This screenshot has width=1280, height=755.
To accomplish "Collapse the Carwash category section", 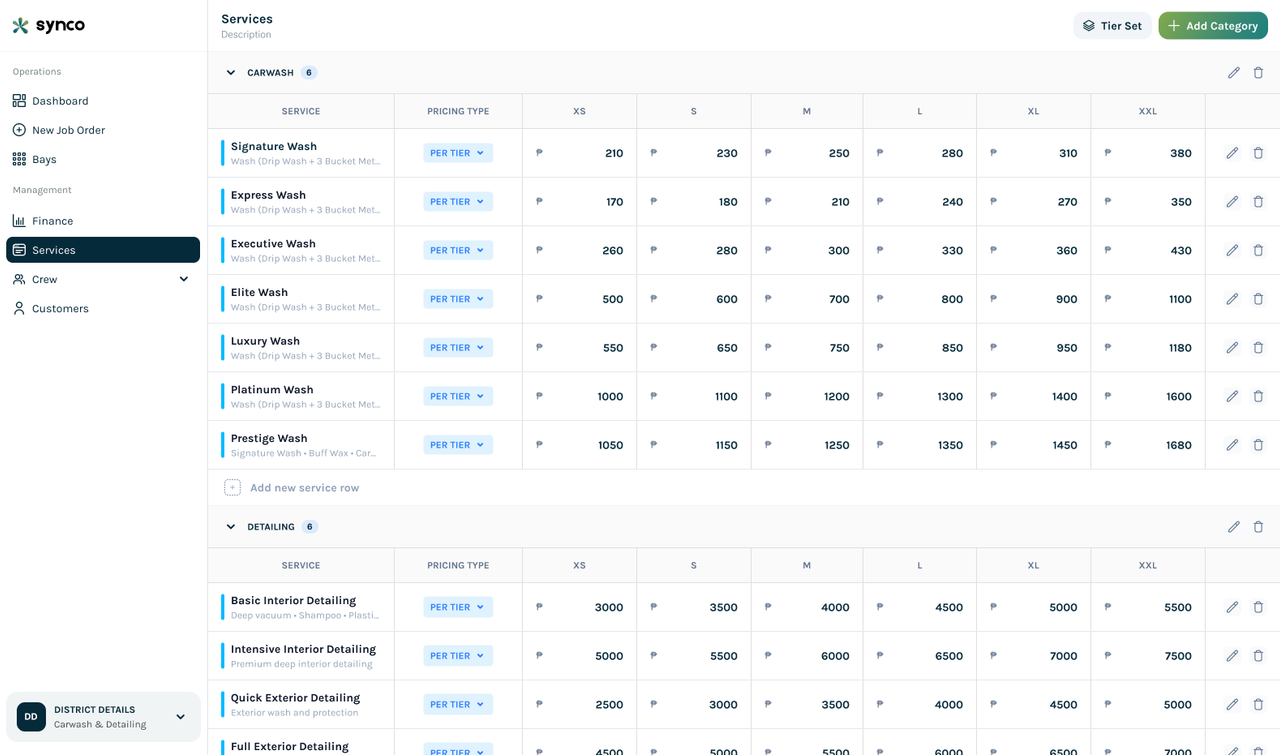I will pos(231,73).
